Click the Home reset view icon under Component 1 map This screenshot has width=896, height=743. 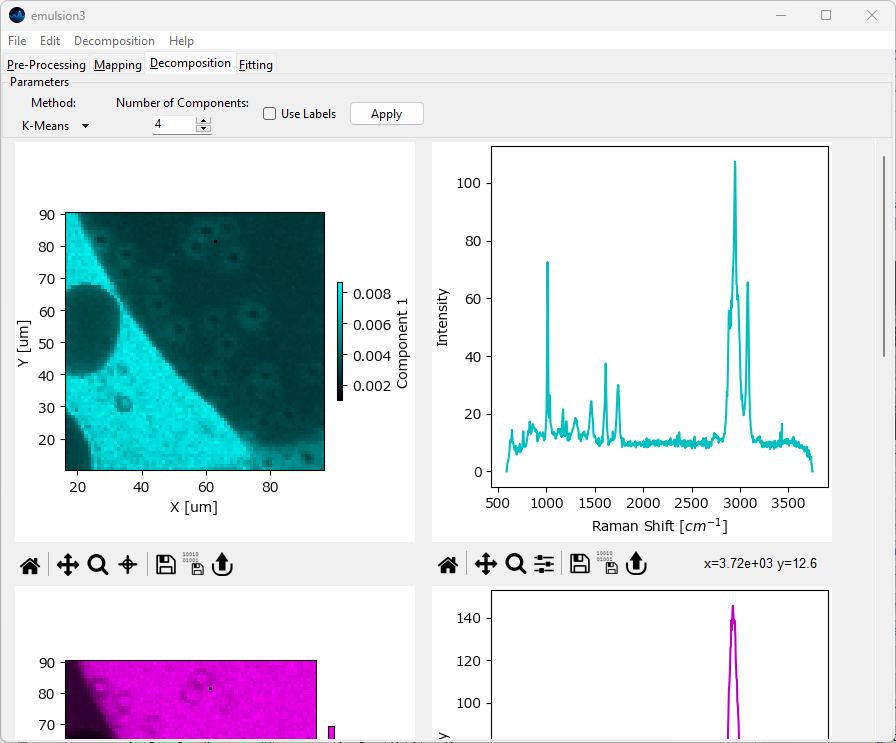[x=30, y=565]
